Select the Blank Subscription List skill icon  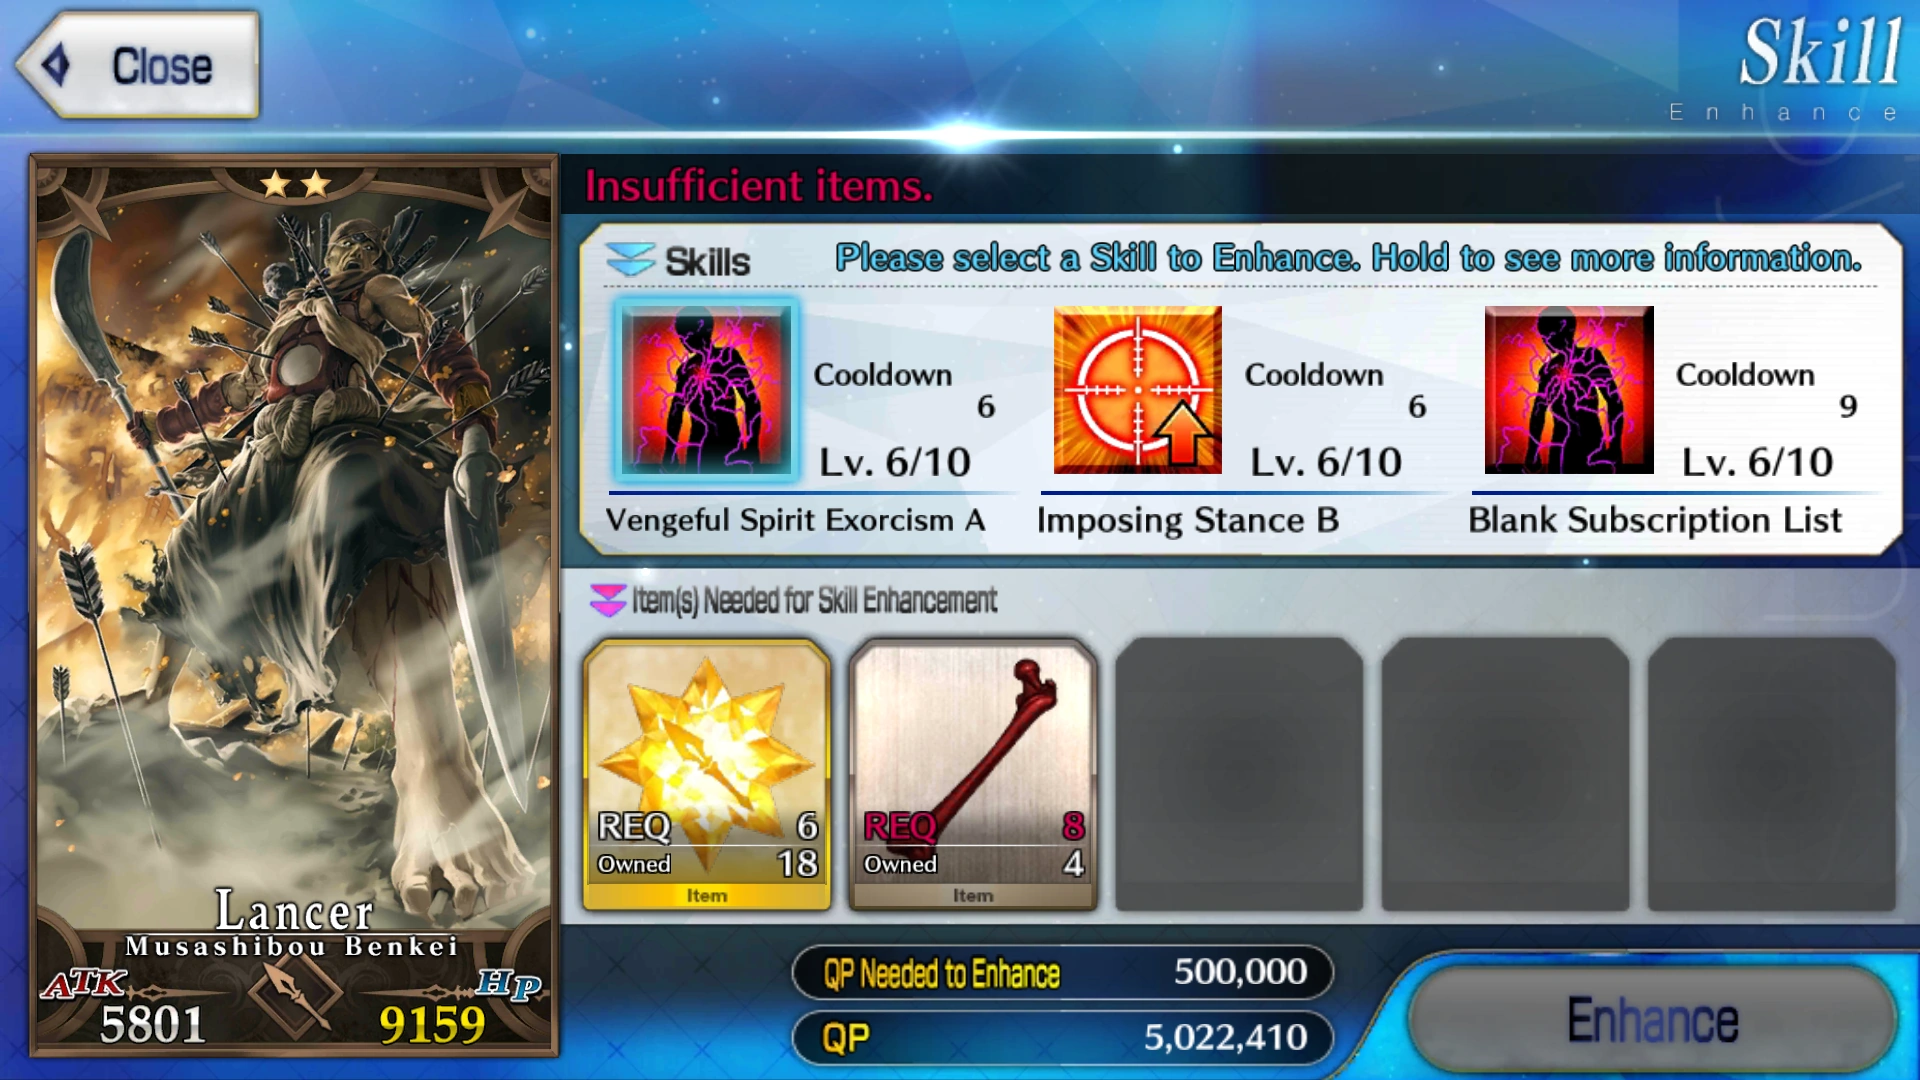point(1569,390)
